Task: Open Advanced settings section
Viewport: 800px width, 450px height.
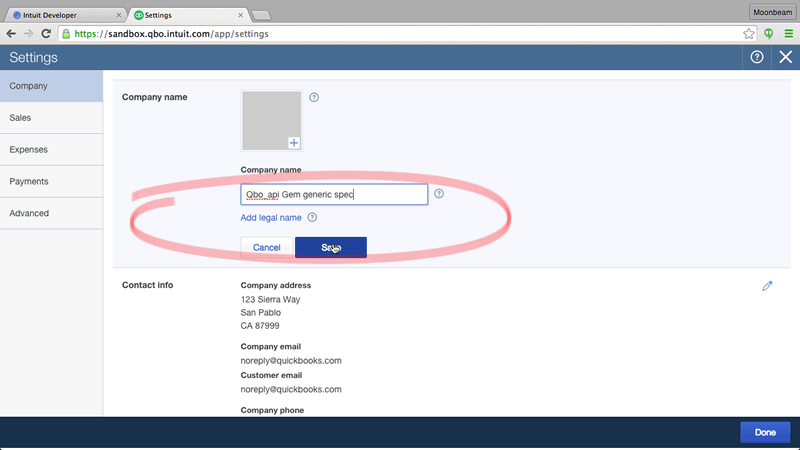Action: pos(51,213)
